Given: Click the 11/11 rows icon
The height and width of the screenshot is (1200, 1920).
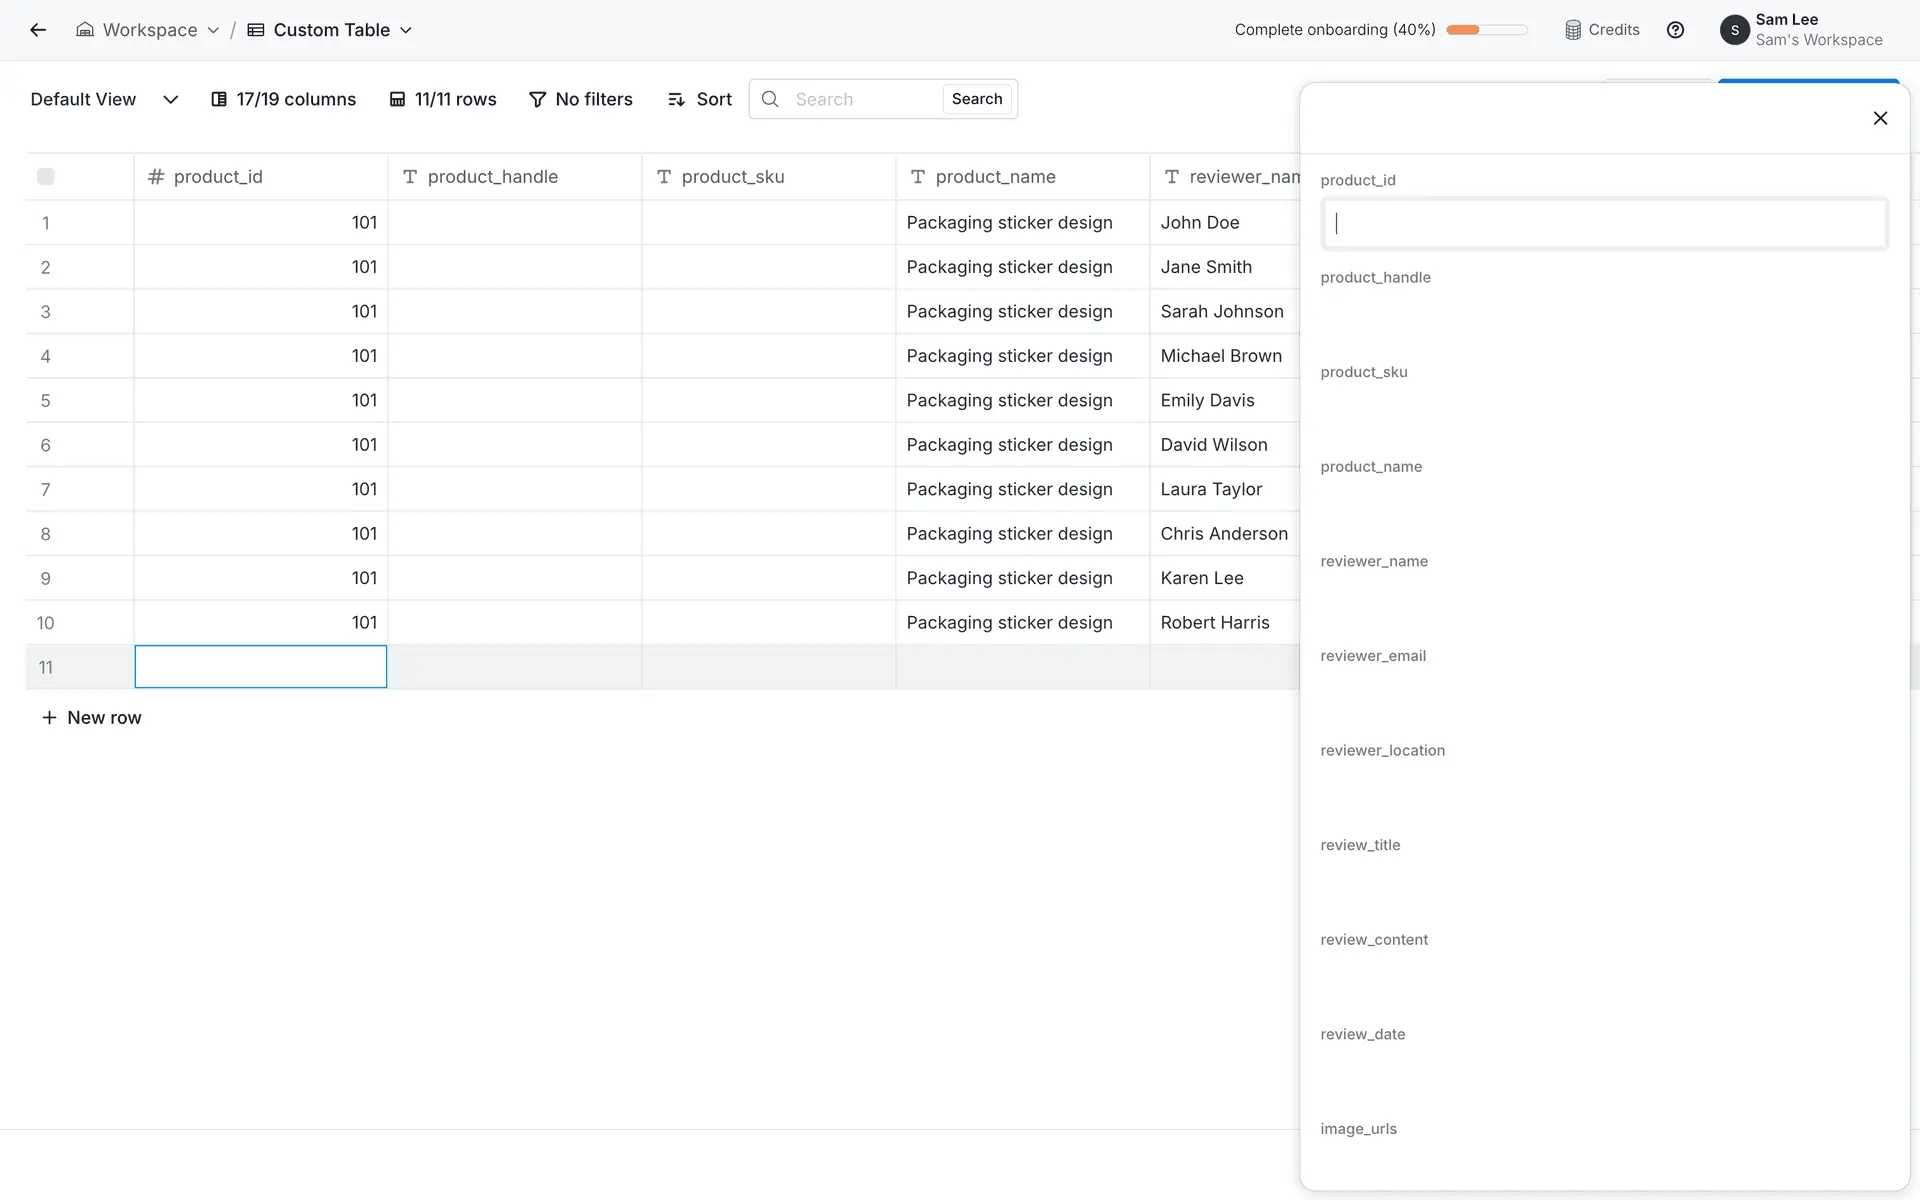Looking at the screenshot, I should (x=397, y=99).
